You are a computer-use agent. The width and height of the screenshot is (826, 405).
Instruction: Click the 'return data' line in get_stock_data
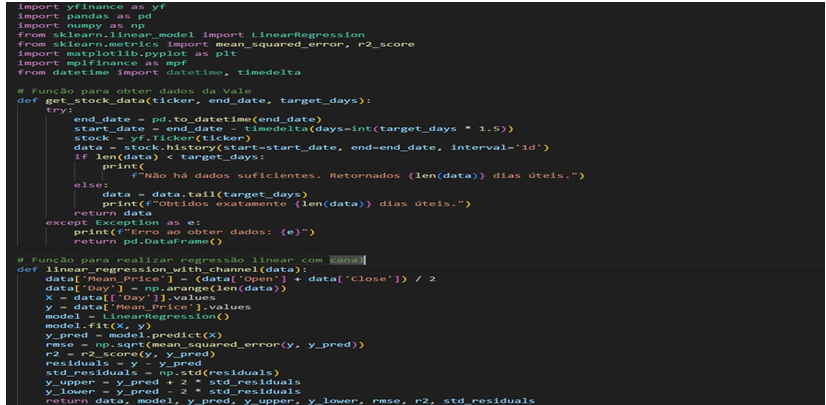(x=113, y=213)
